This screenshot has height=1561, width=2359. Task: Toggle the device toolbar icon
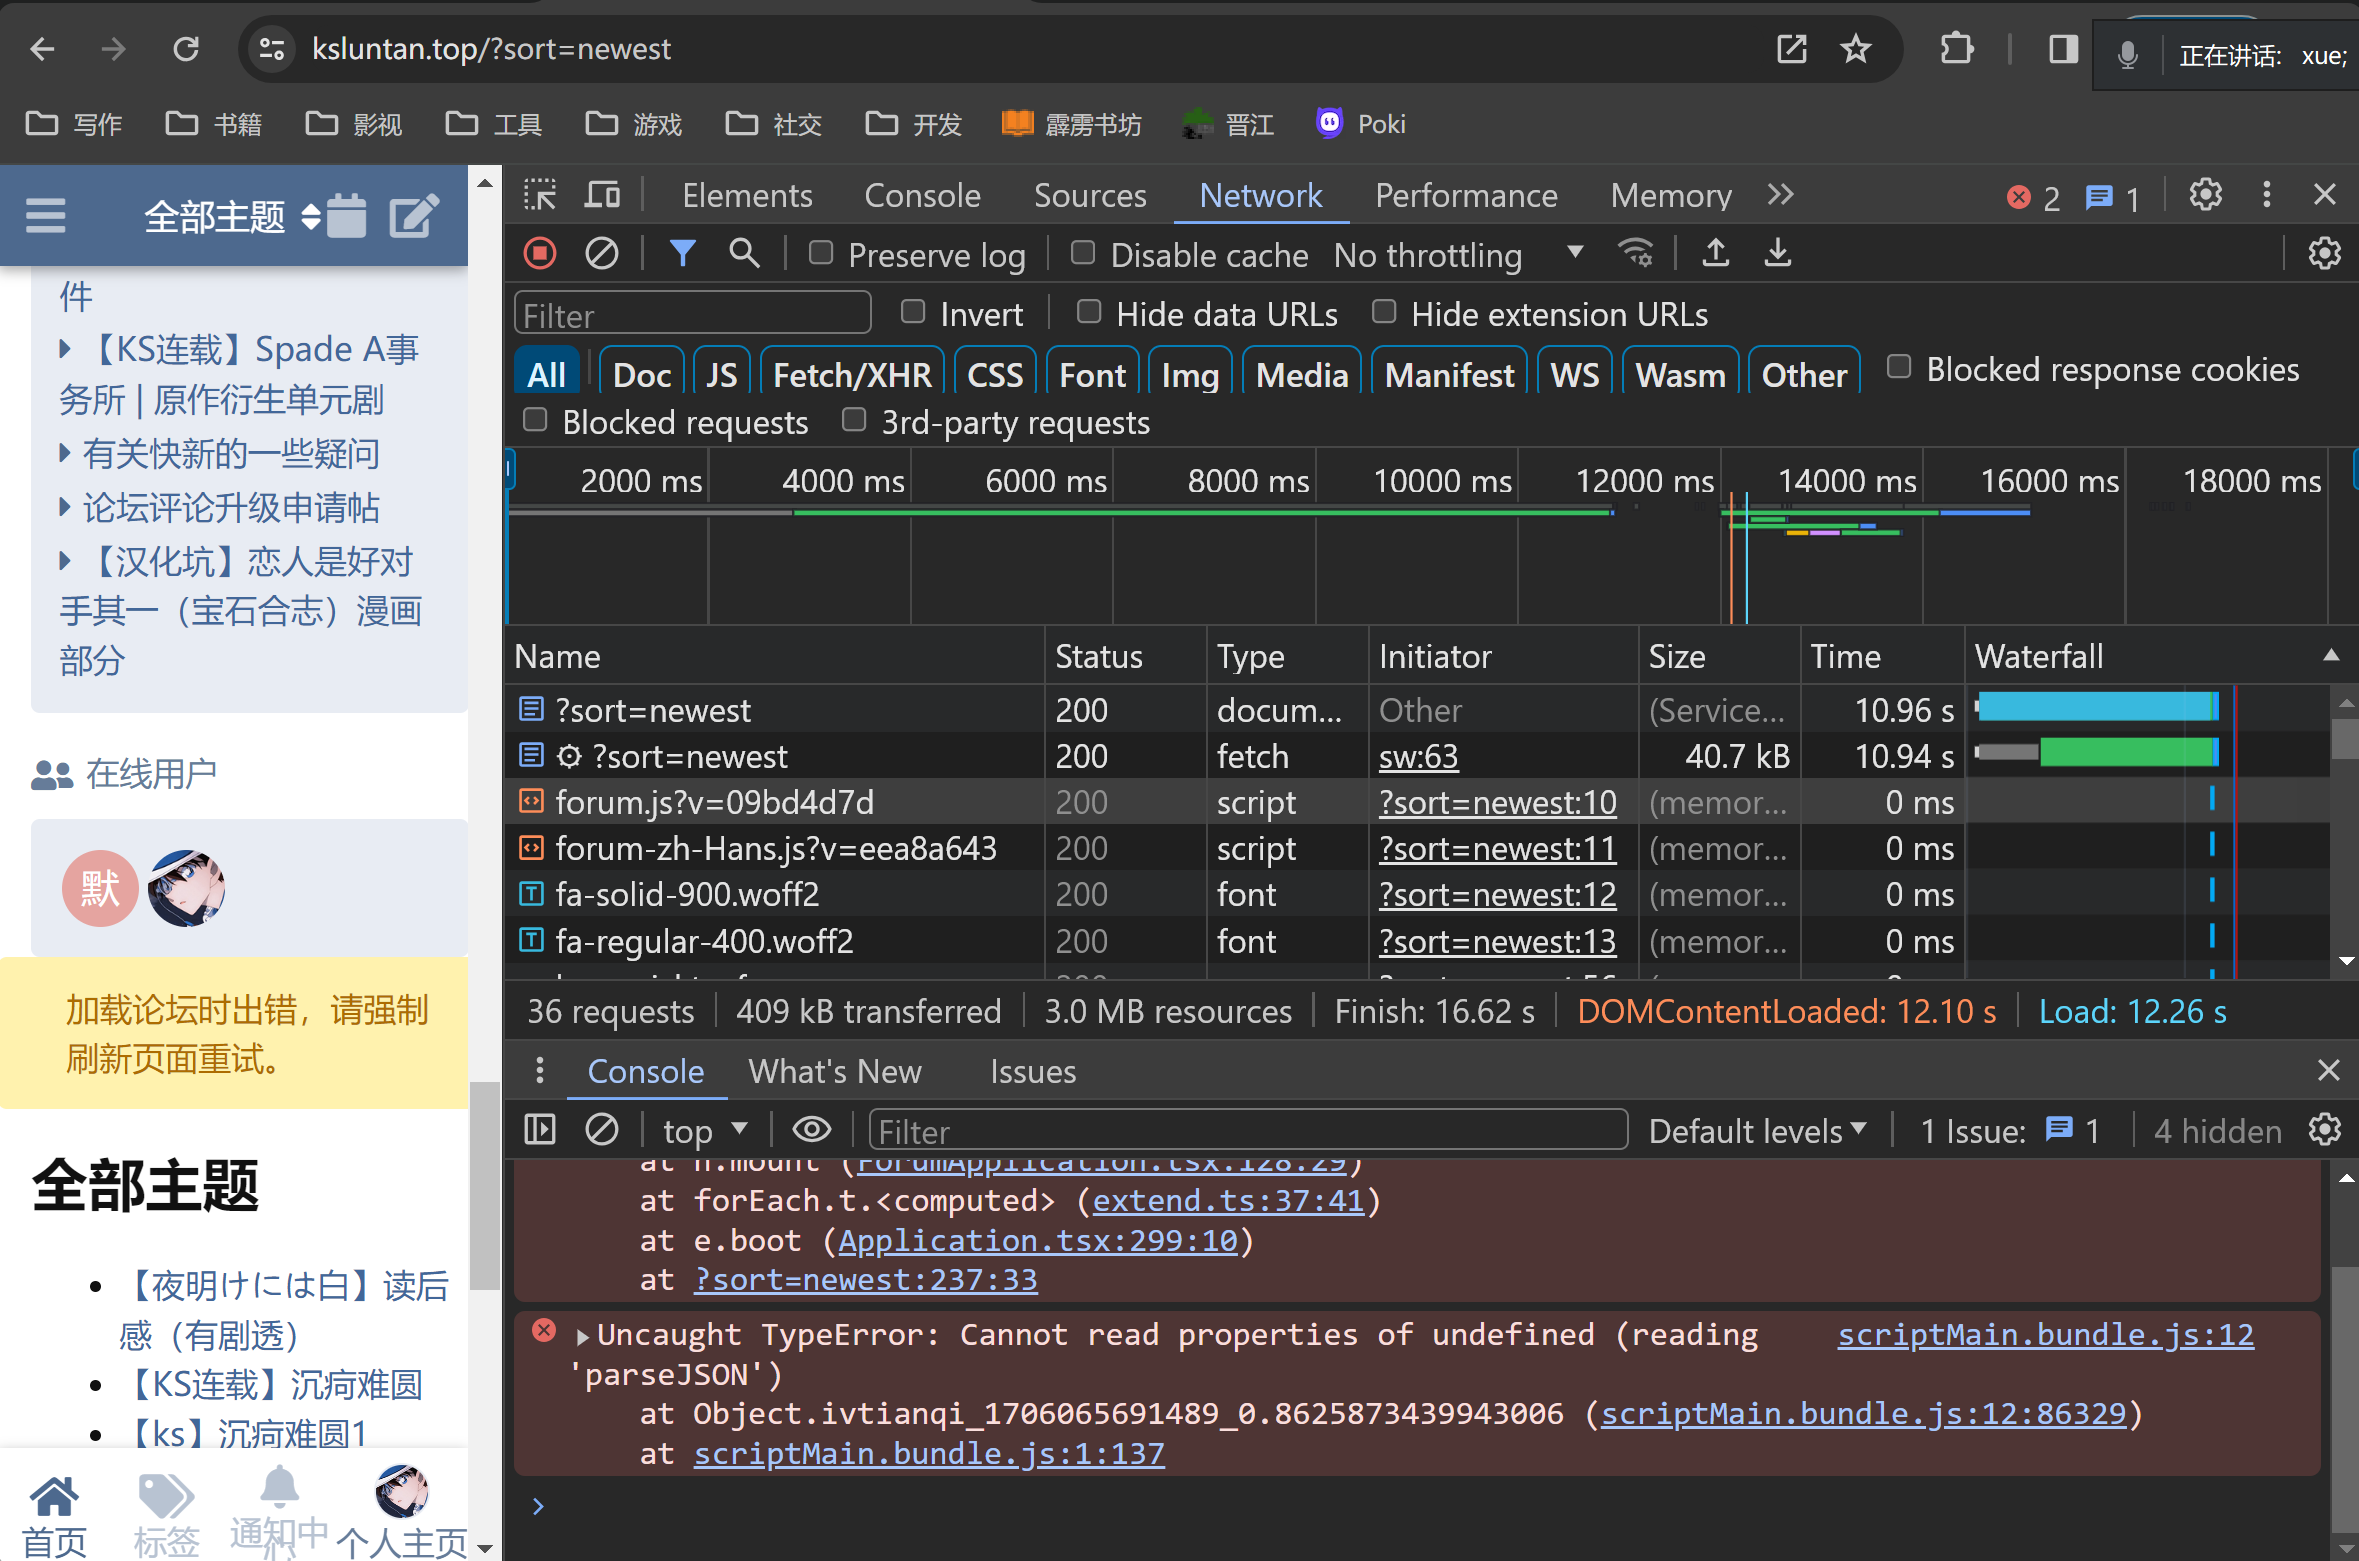(602, 195)
